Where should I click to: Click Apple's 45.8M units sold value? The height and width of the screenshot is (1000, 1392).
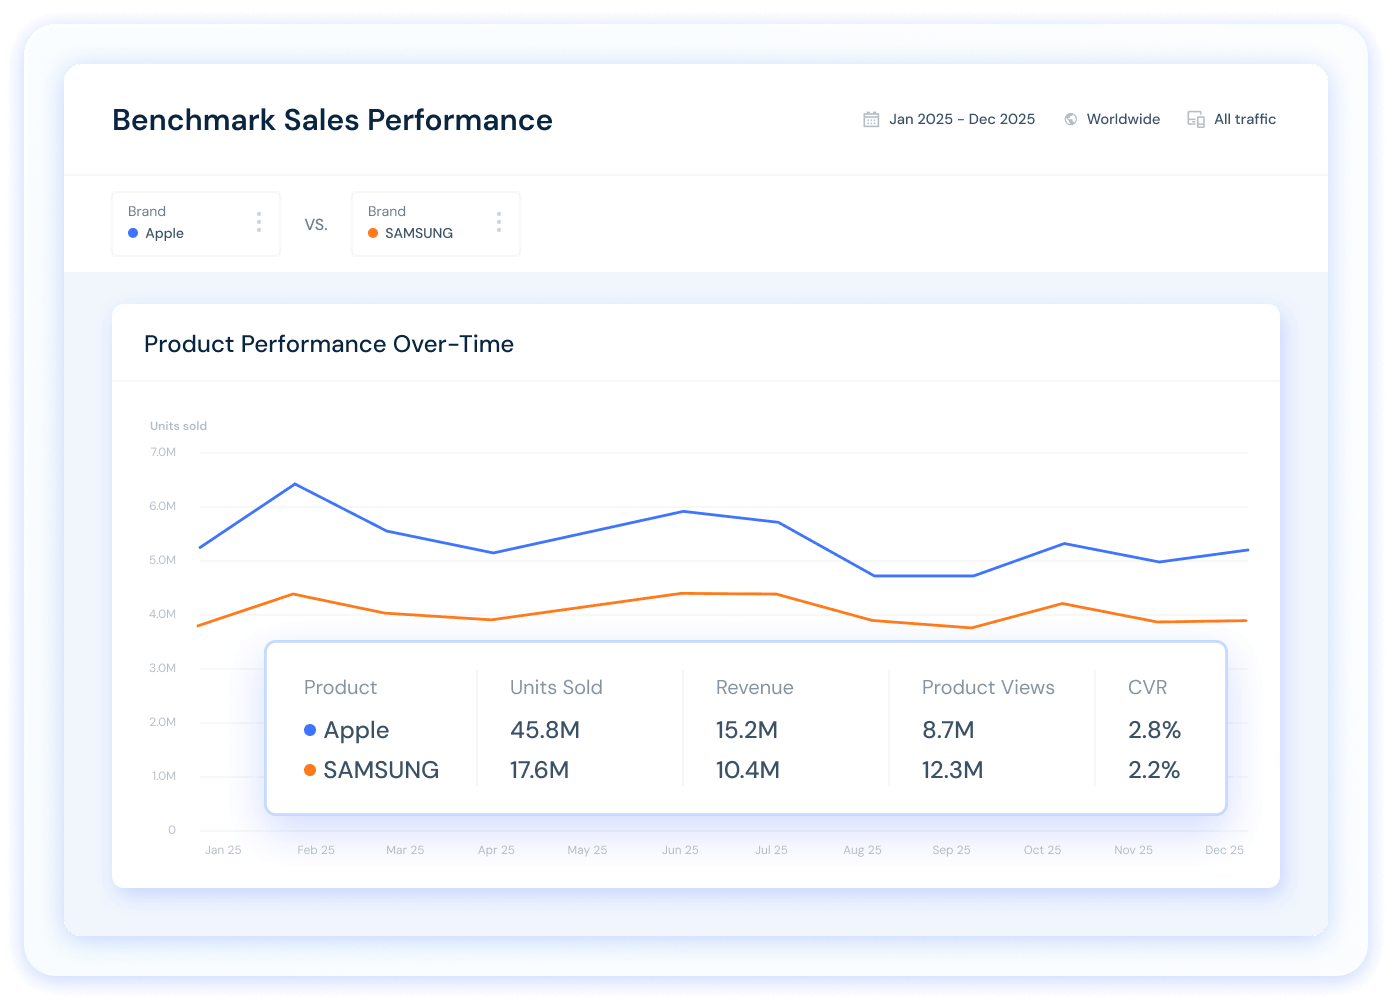tap(545, 730)
